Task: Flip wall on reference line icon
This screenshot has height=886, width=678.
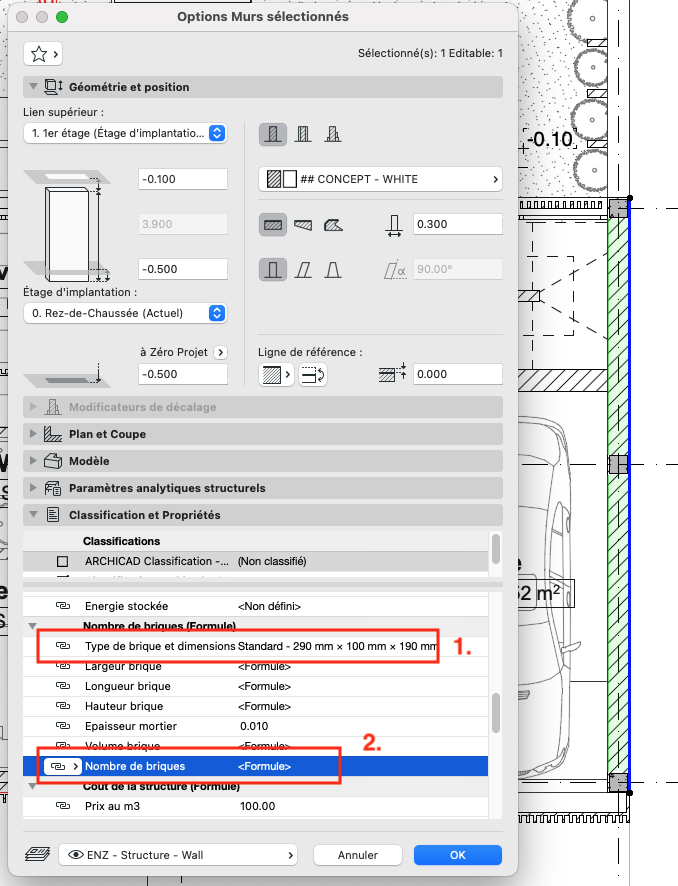Action: pos(313,374)
